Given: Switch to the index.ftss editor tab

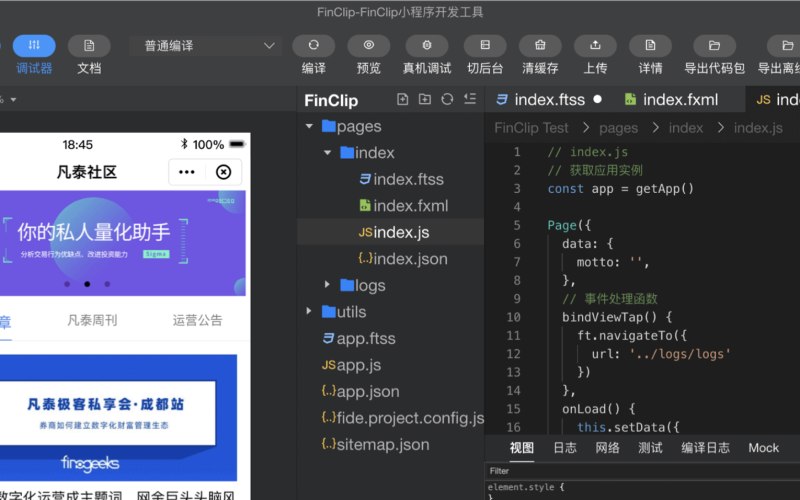Looking at the screenshot, I should tap(548, 99).
